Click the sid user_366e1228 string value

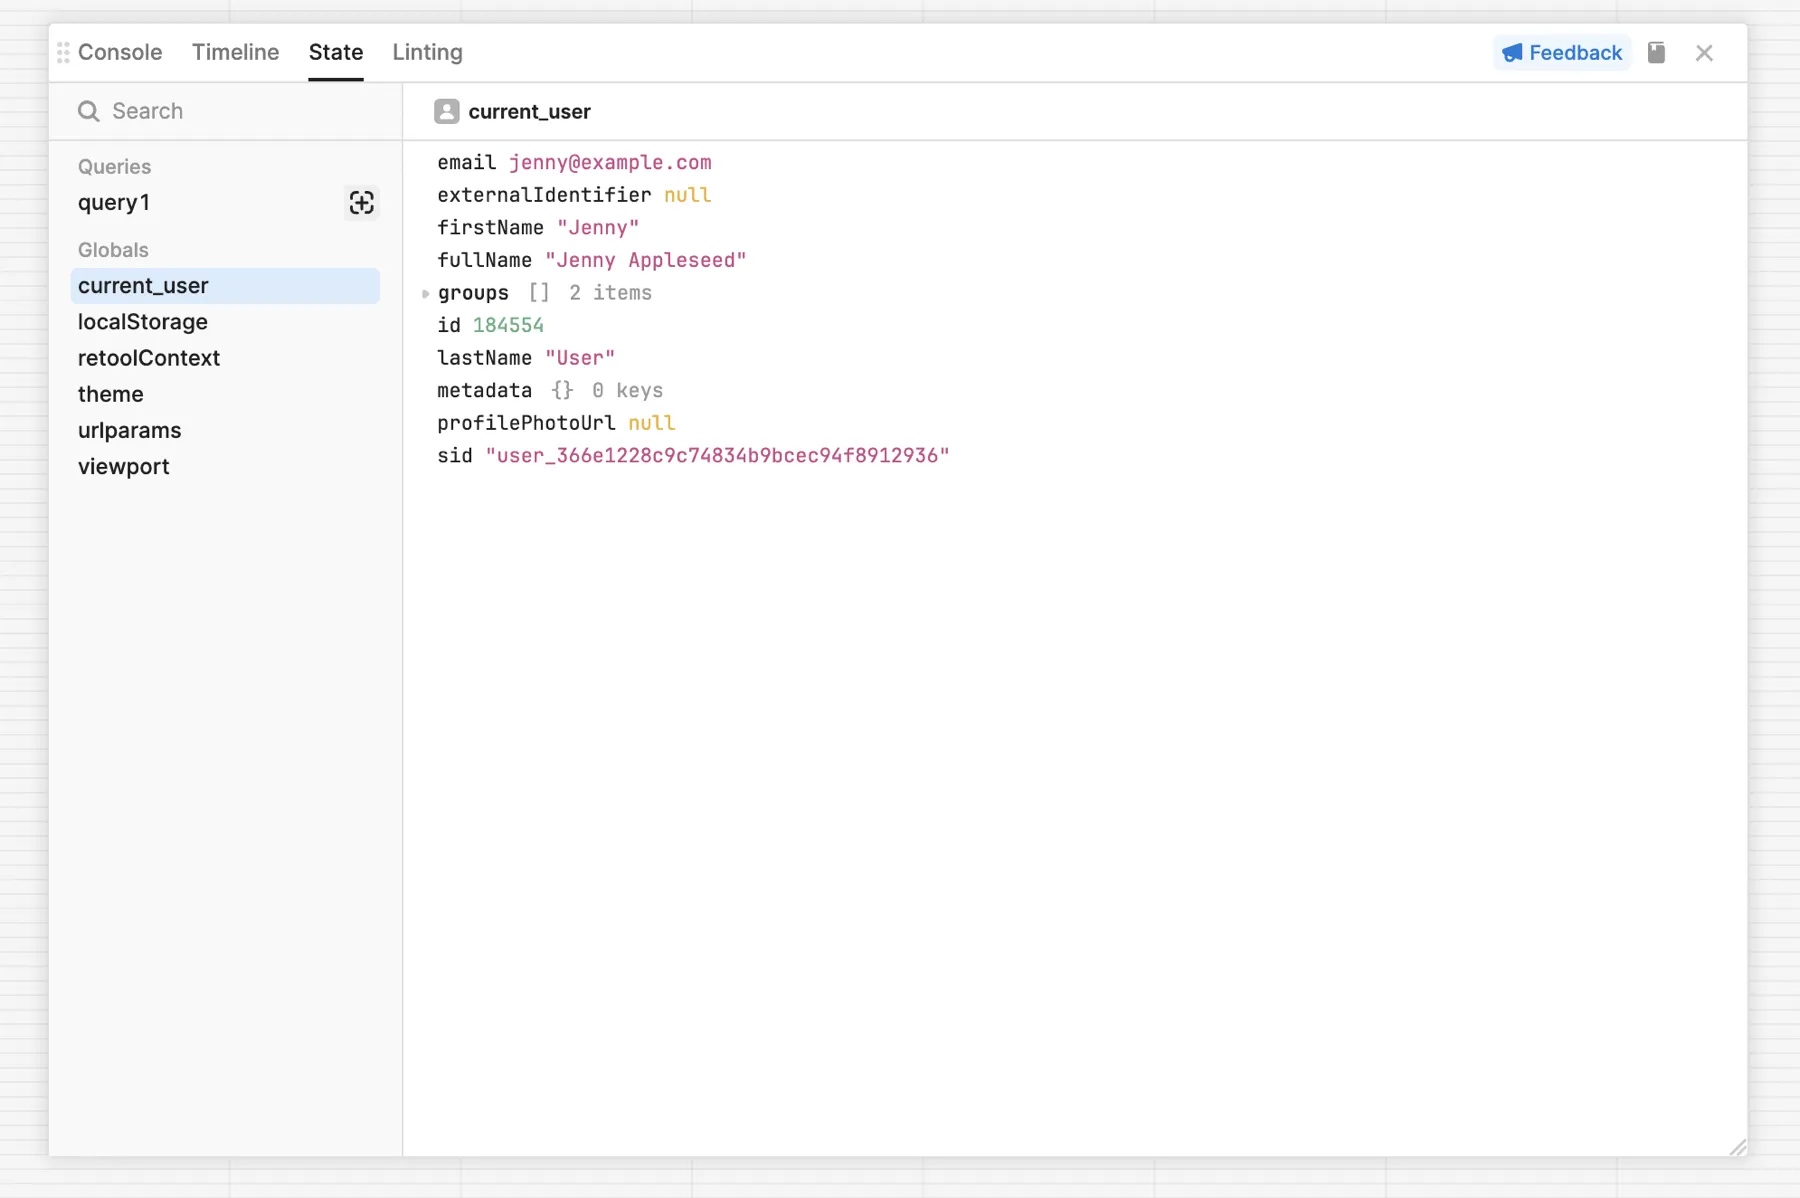(x=717, y=456)
